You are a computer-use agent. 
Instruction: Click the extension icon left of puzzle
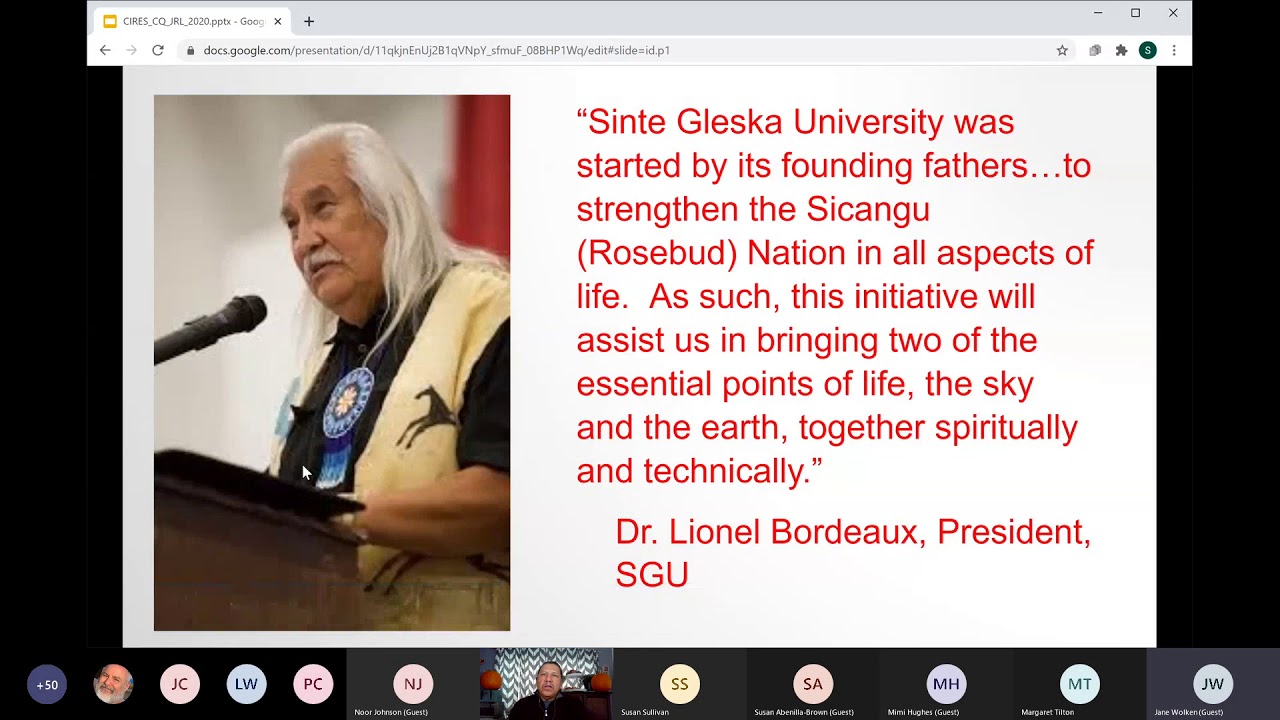pos(1095,50)
